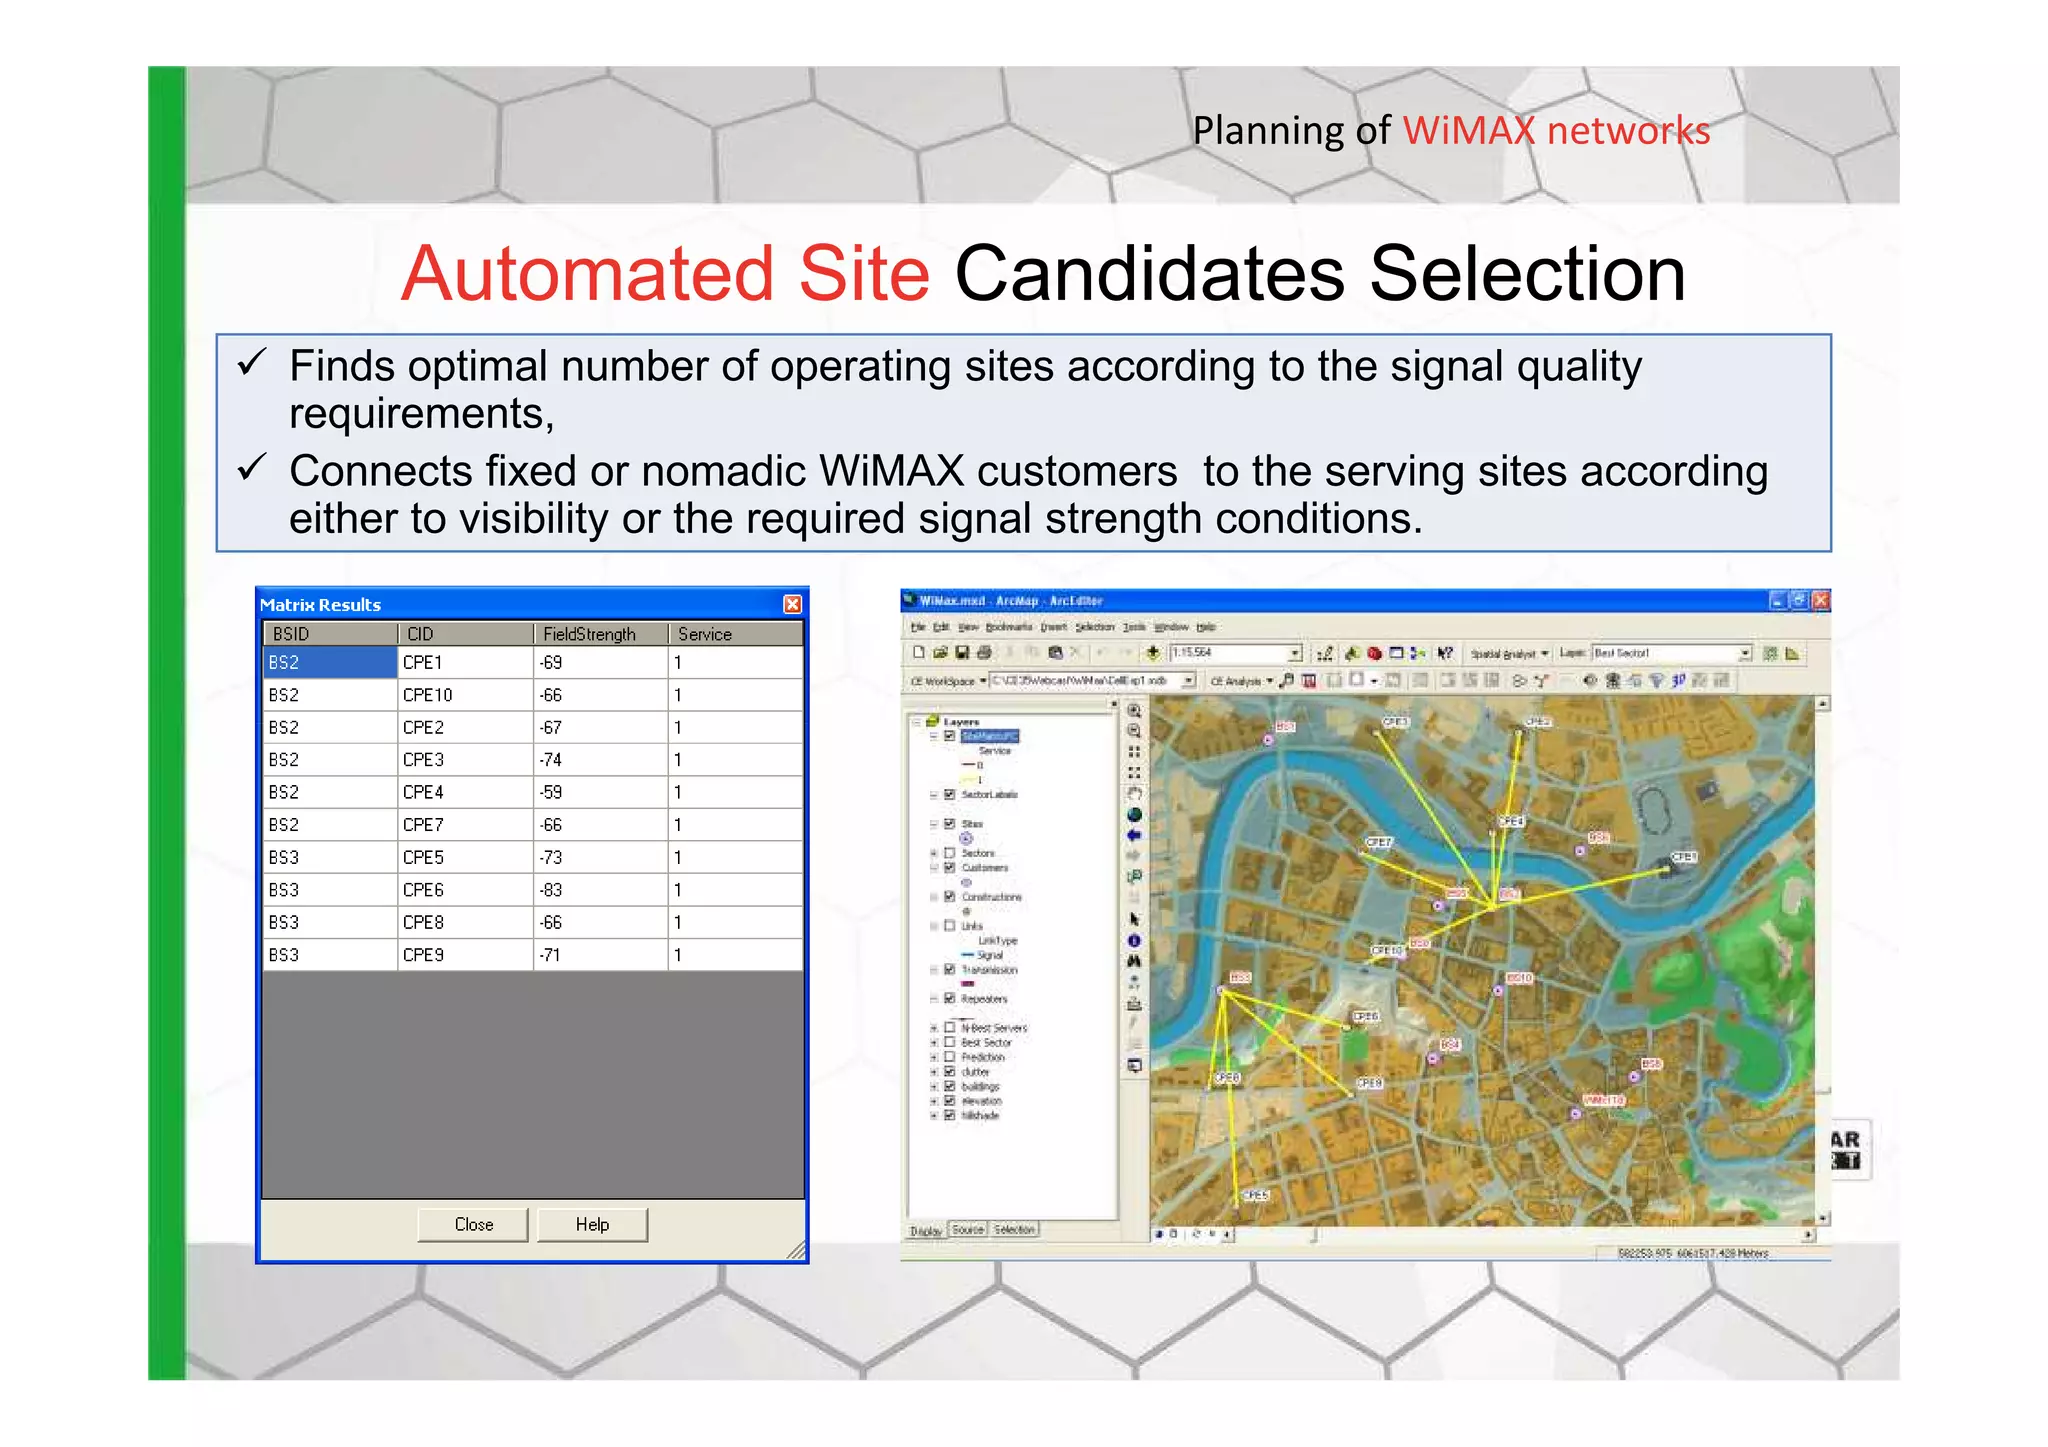Click the Print icon in ArcMap toolbar
This screenshot has width=2048, height=1447.
(x=984, y=653)
